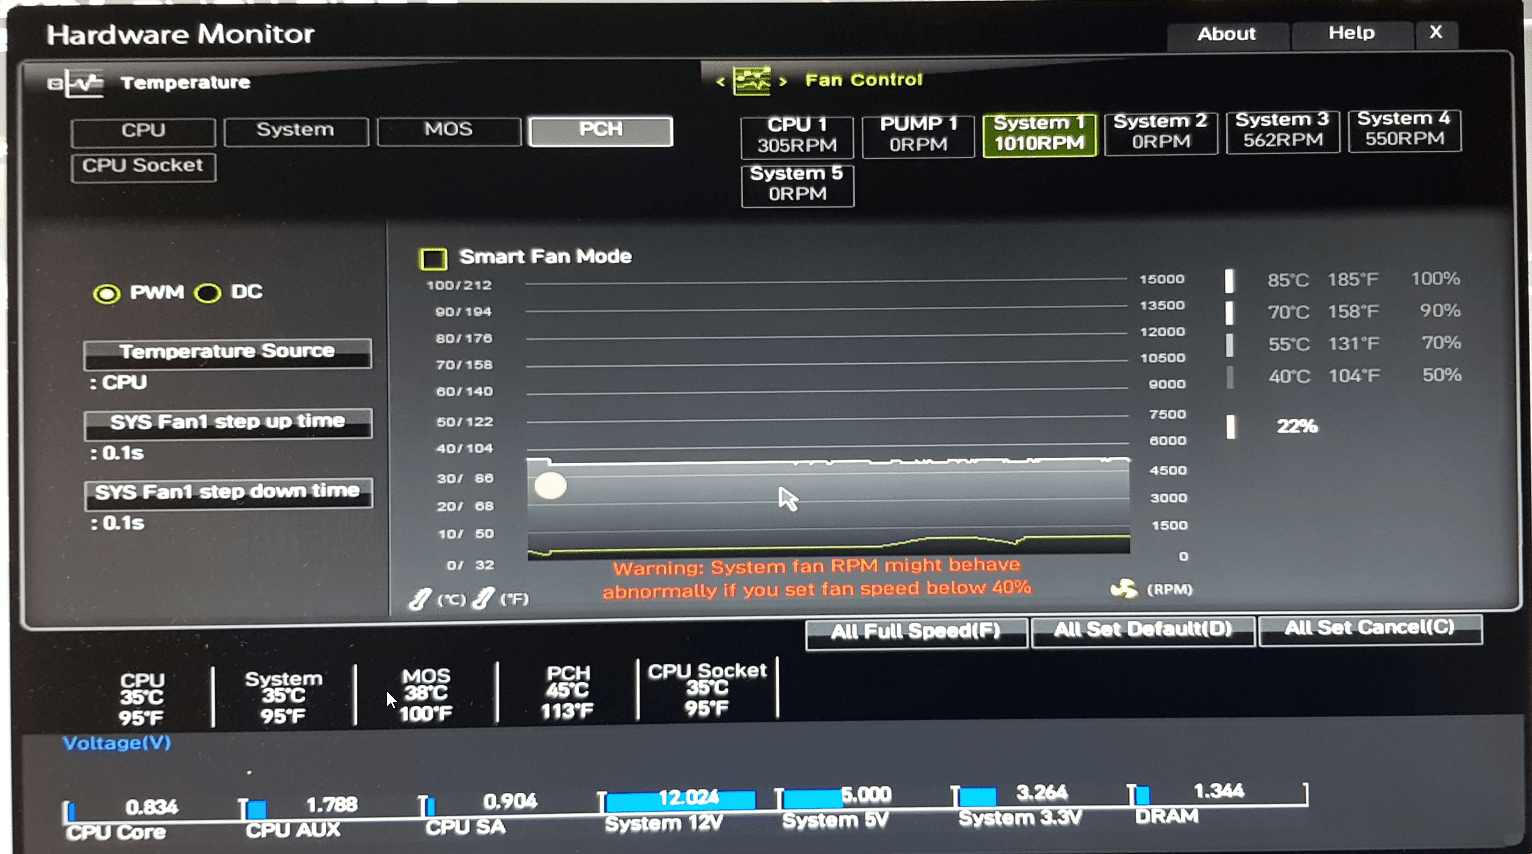Select the System 4 fan at 550RPM

[1404, 130]
